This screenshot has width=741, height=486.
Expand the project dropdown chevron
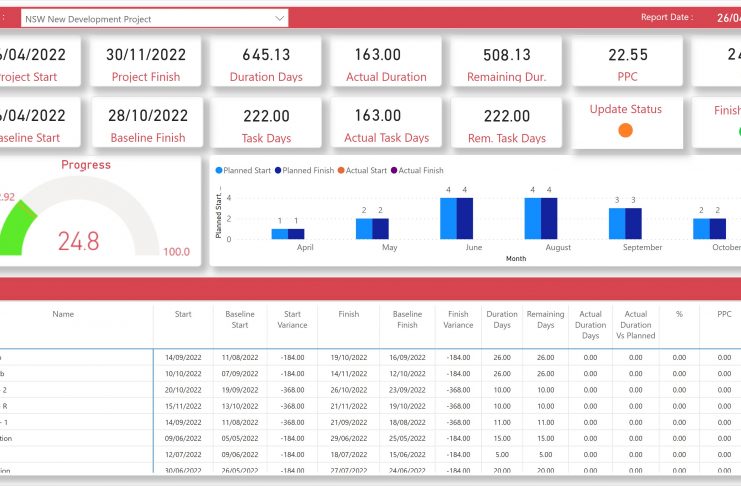coord(279,18)
